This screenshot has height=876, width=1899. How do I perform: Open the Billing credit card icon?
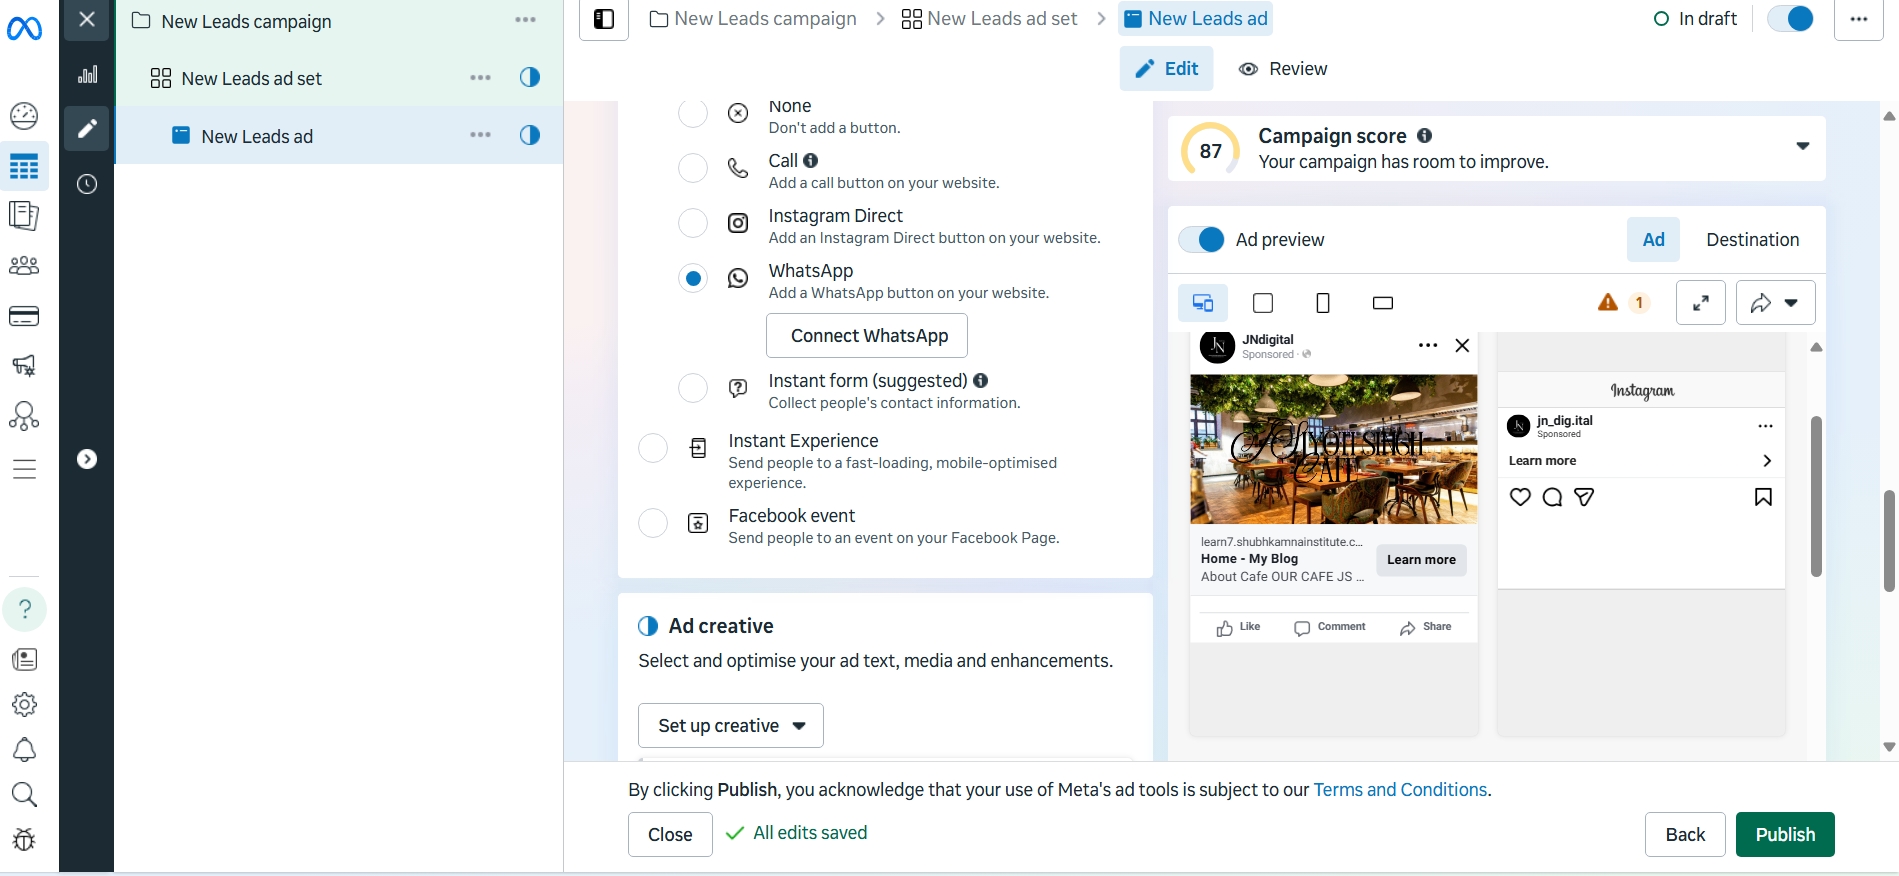coord(24,317)
